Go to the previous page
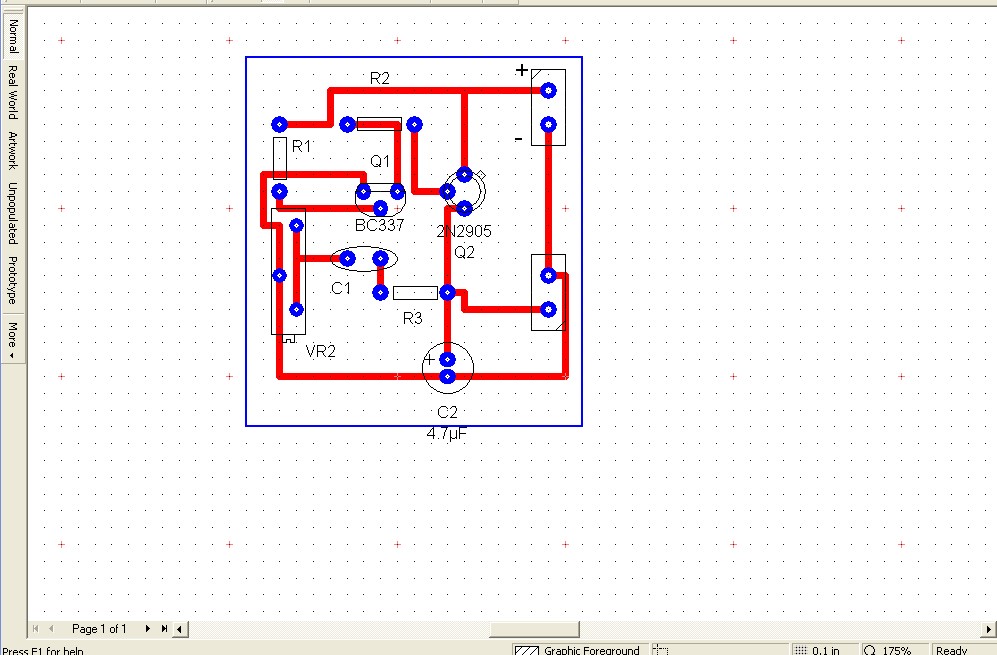This screenshot has height=655, width=997. point(51,629)
